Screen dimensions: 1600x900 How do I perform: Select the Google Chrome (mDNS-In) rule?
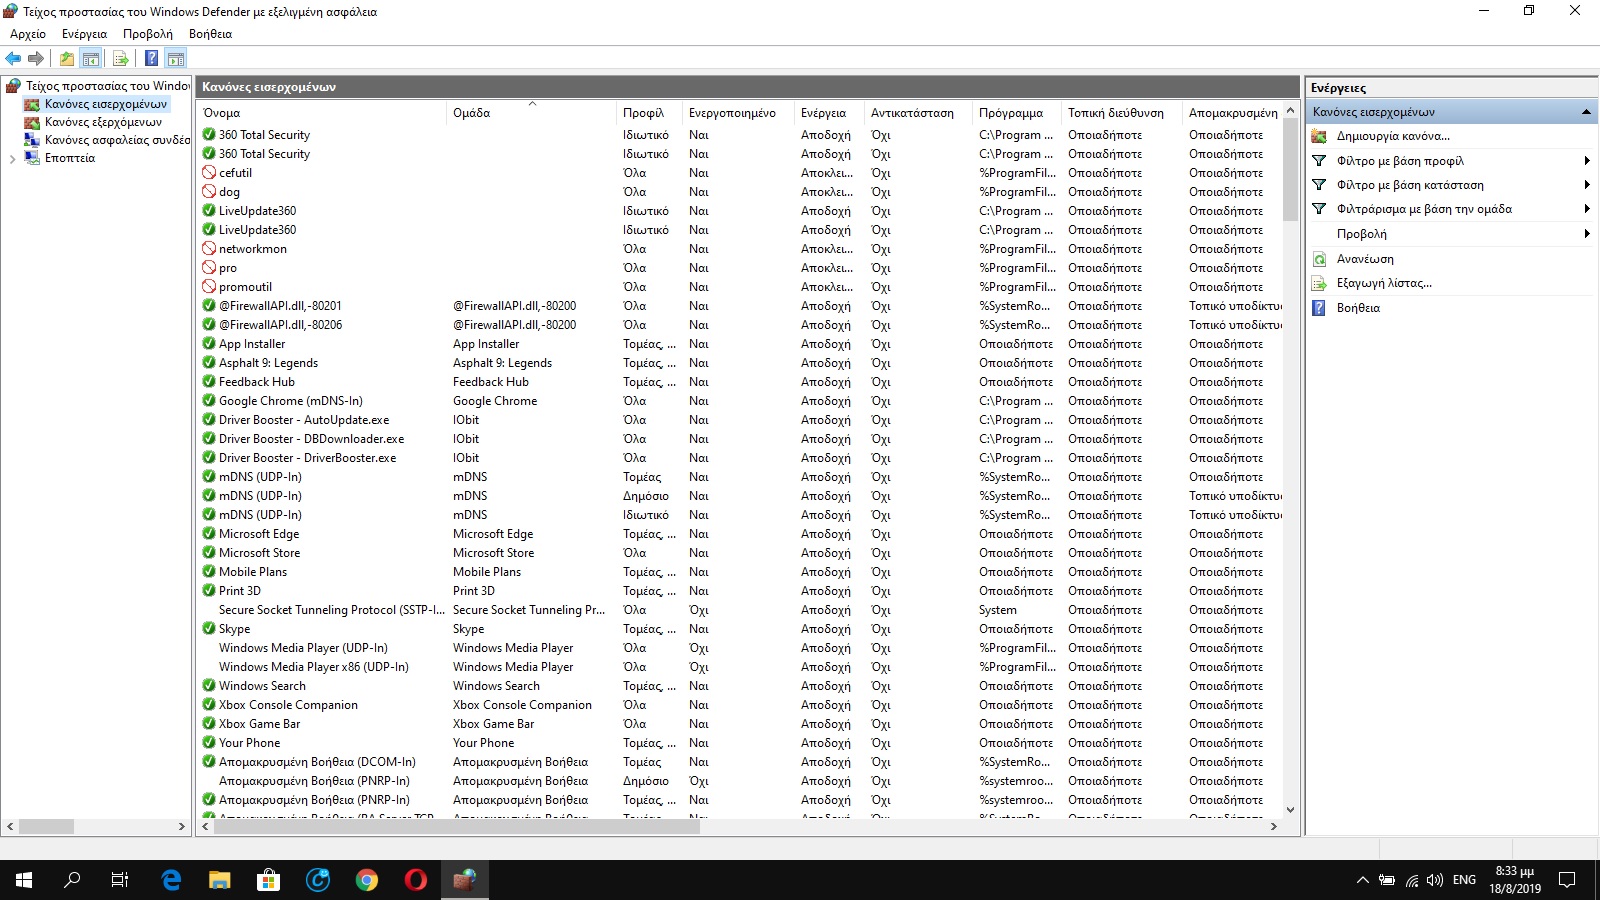[x=291, y=400]
